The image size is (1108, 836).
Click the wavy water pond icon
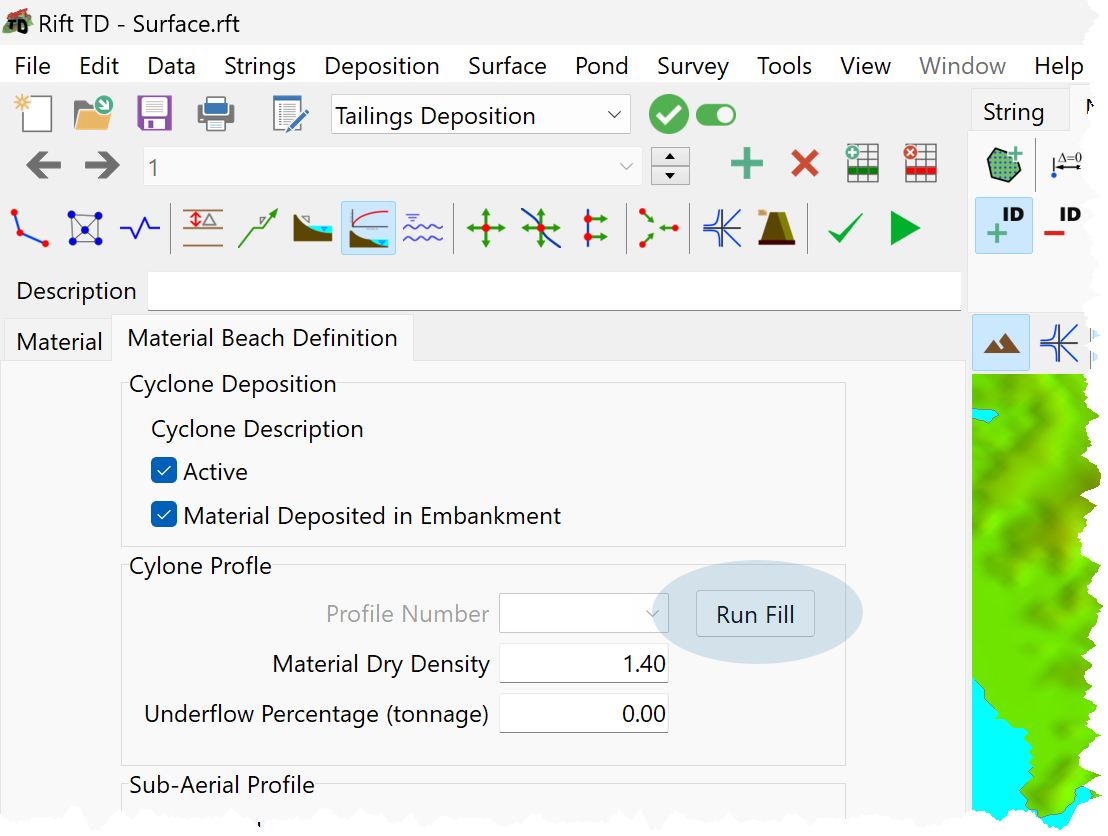tap(423, 228)
